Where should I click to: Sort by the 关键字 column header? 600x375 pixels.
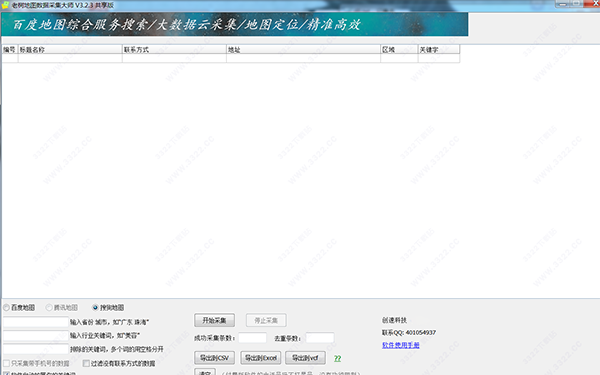[439, 50]
